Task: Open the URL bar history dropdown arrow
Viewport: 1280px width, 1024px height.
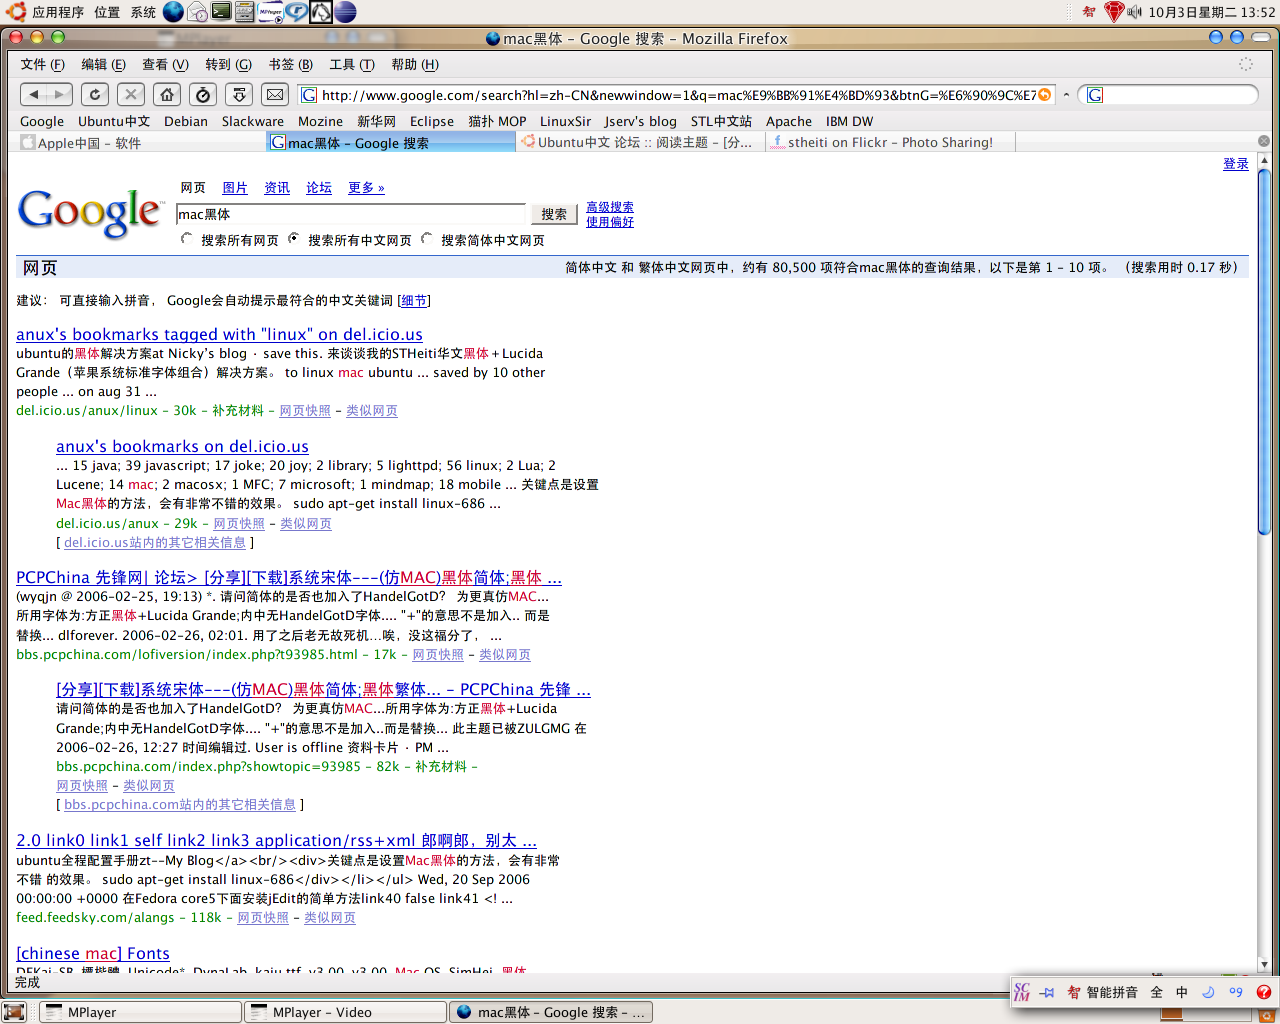Action: (x=1066, y=95)
